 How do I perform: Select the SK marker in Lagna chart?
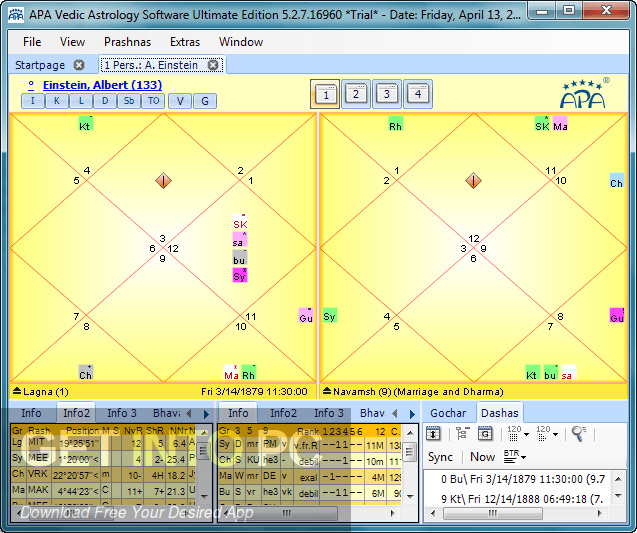tap(240, 222)
